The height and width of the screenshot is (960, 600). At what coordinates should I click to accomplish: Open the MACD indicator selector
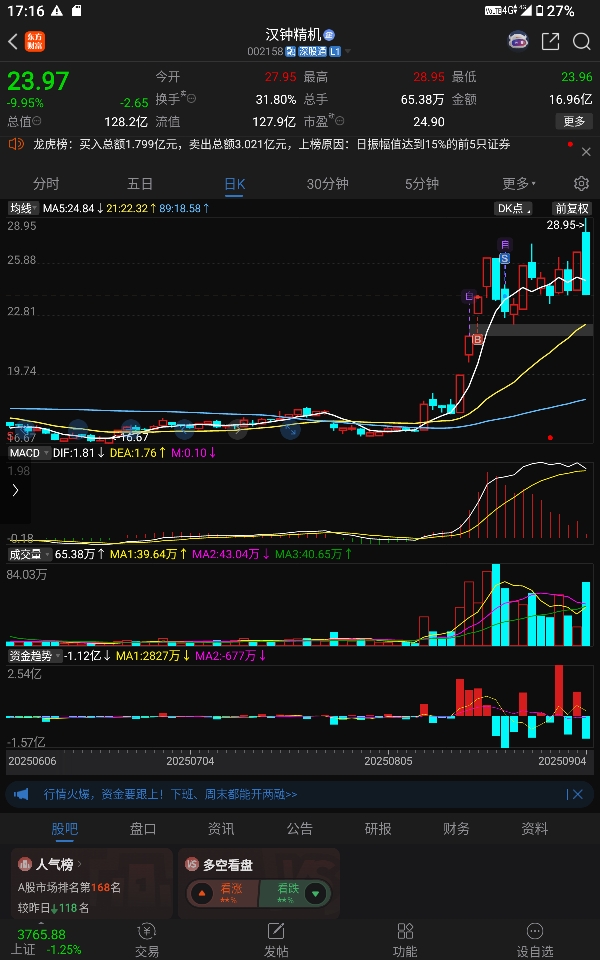pos(28,453)
